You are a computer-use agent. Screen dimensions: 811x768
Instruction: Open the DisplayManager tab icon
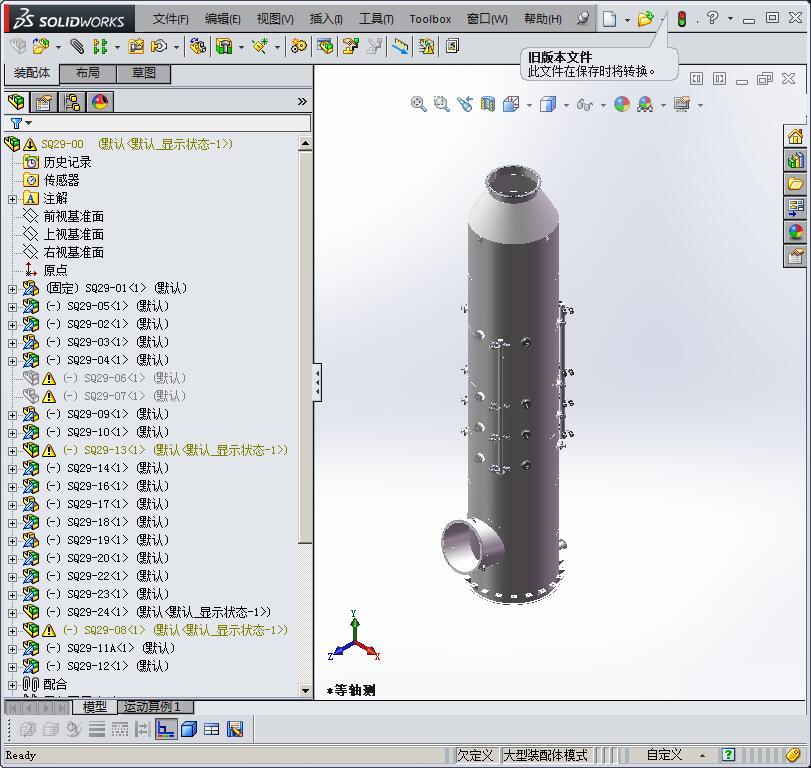(100, 102)
